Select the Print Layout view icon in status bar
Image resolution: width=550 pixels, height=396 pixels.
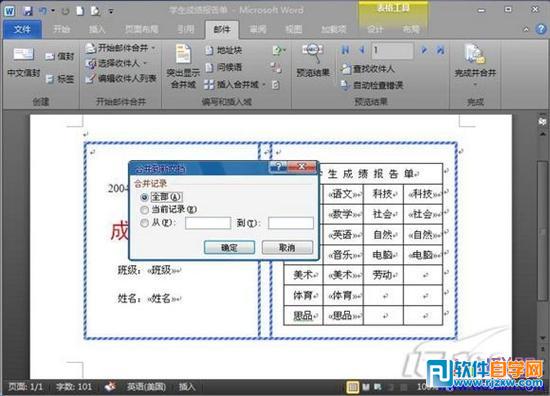tap(352, 387)
